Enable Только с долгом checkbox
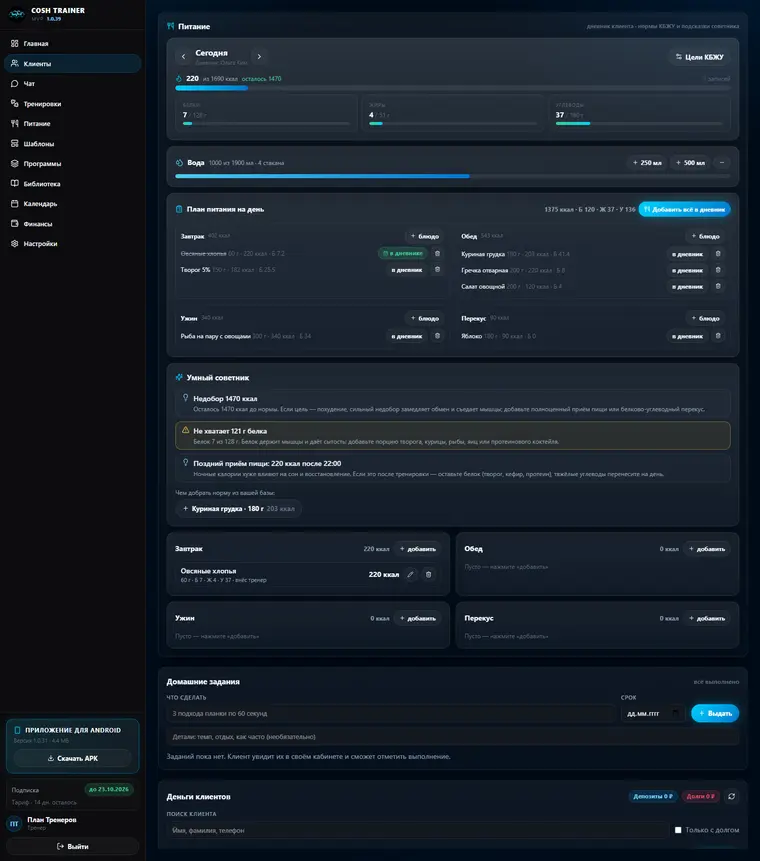This screenshot has height=861, width=760. coord(678,830)
